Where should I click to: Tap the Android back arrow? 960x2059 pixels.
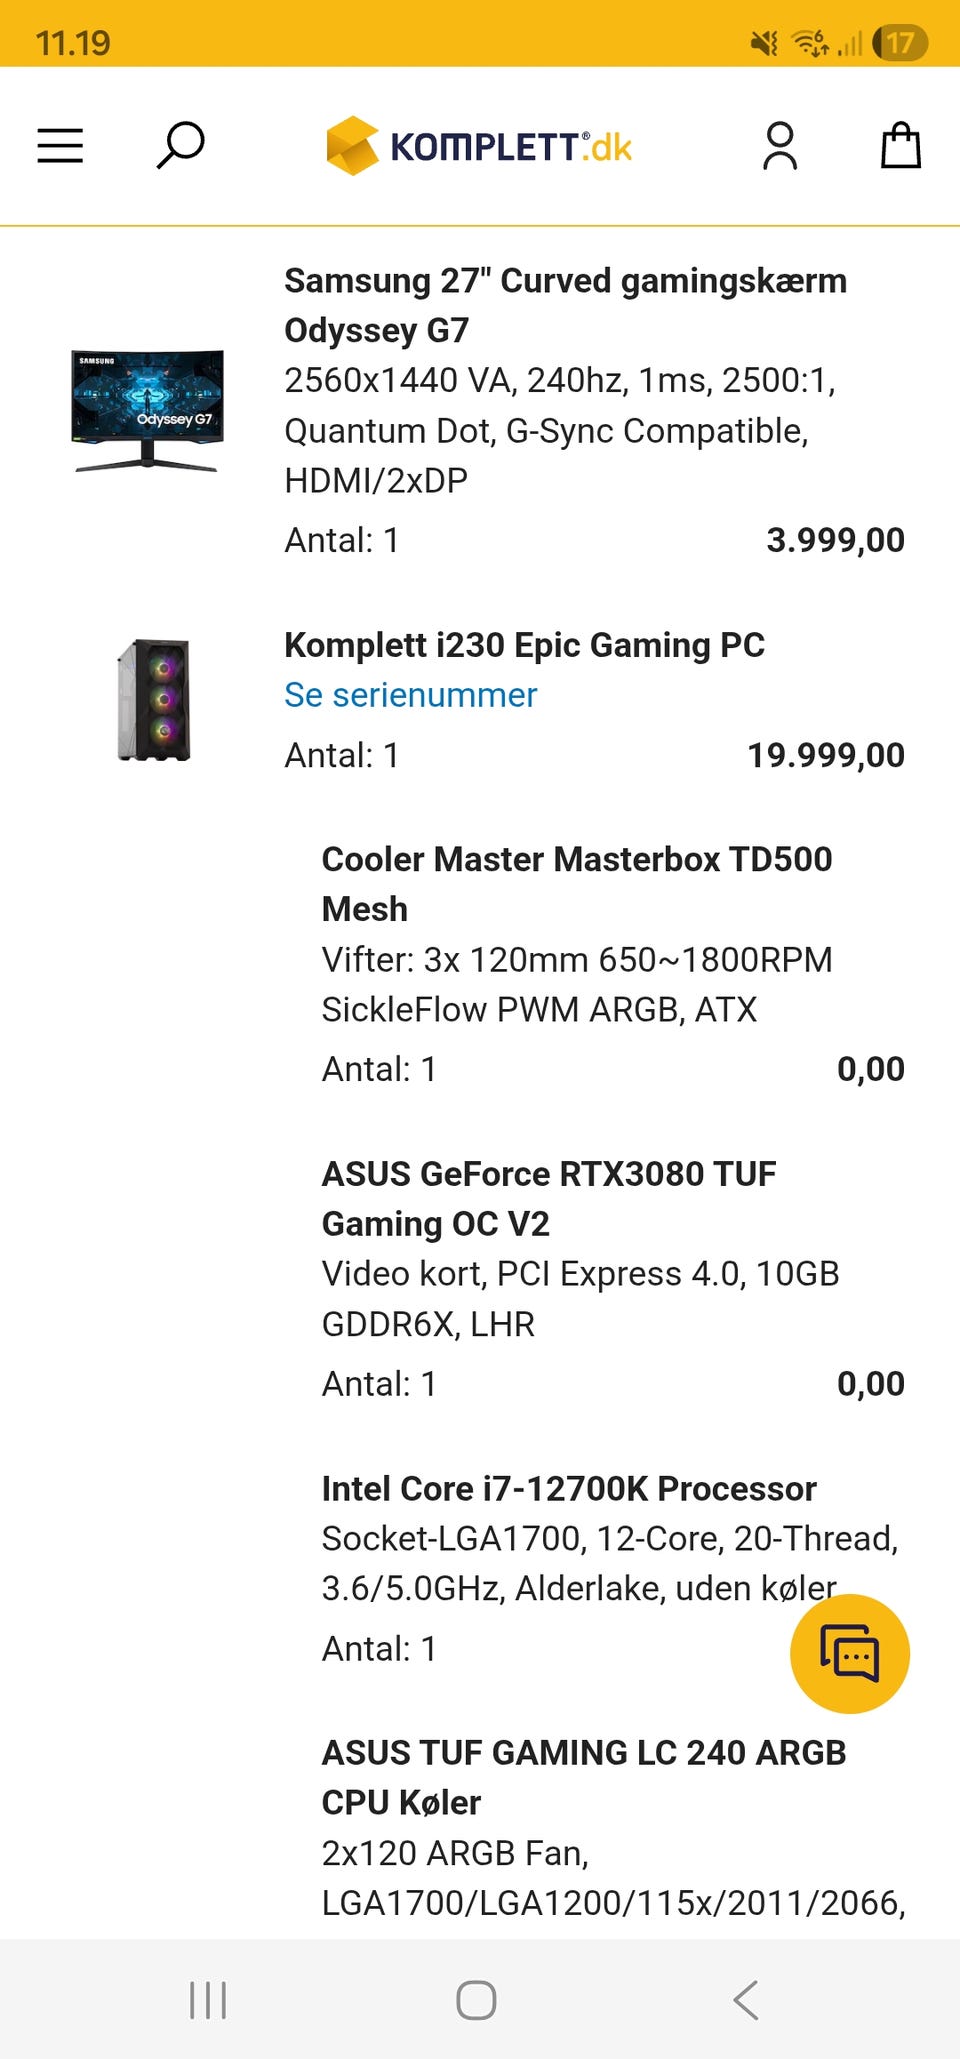pyautogui.click(x=746, y=2000)
